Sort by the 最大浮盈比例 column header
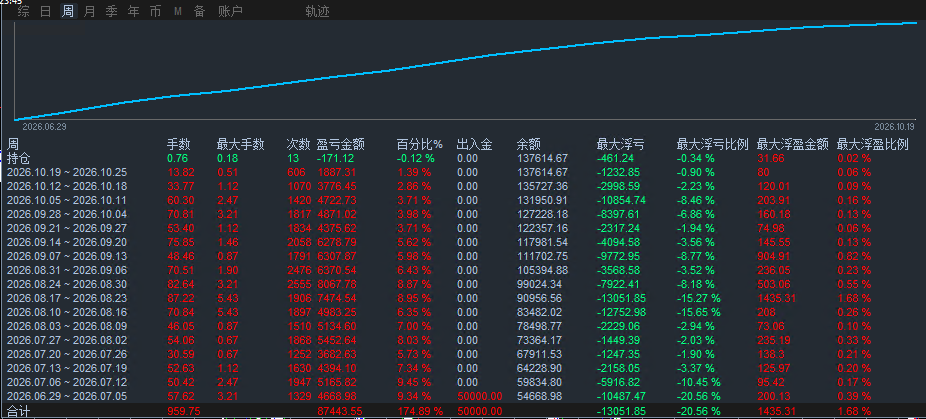Viewport: 926px width, 419px height. coord(873,144)
